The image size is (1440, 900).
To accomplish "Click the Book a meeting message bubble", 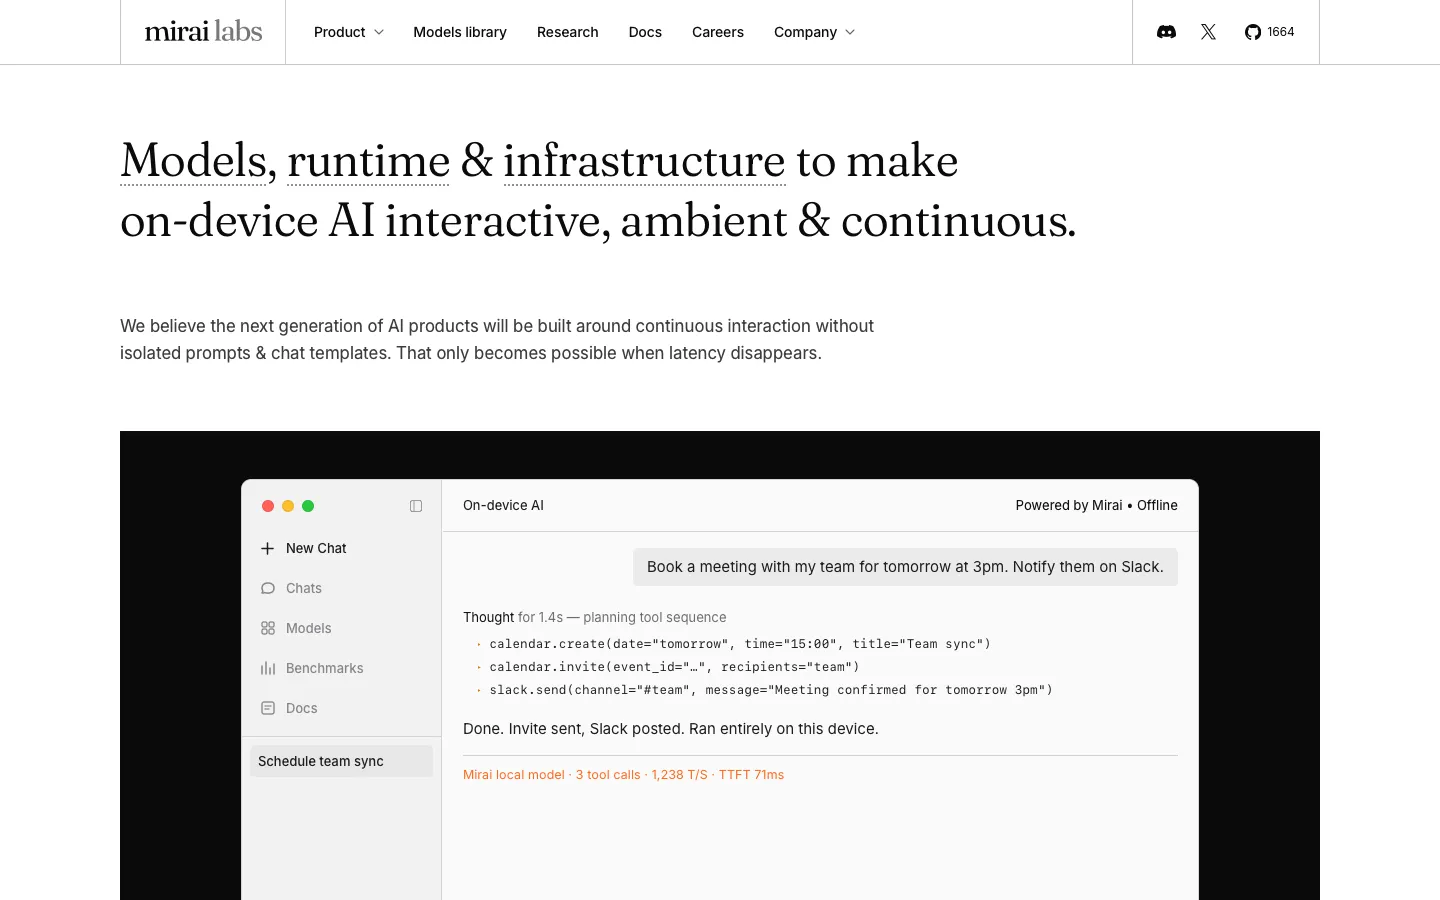I will pyautogui.click(x=905, y=567).
